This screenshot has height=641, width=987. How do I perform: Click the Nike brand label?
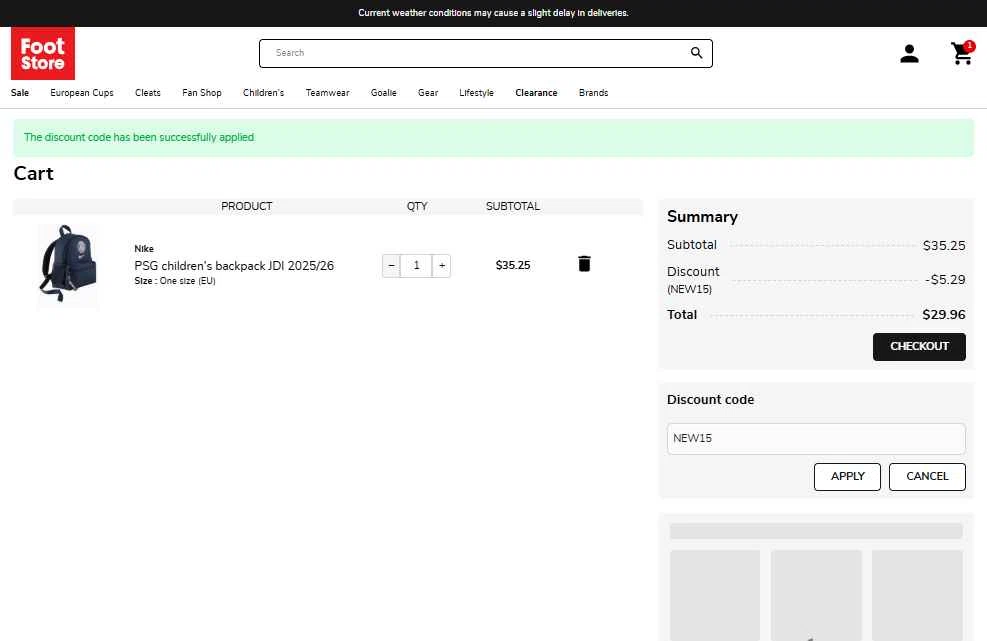point(144,249)
